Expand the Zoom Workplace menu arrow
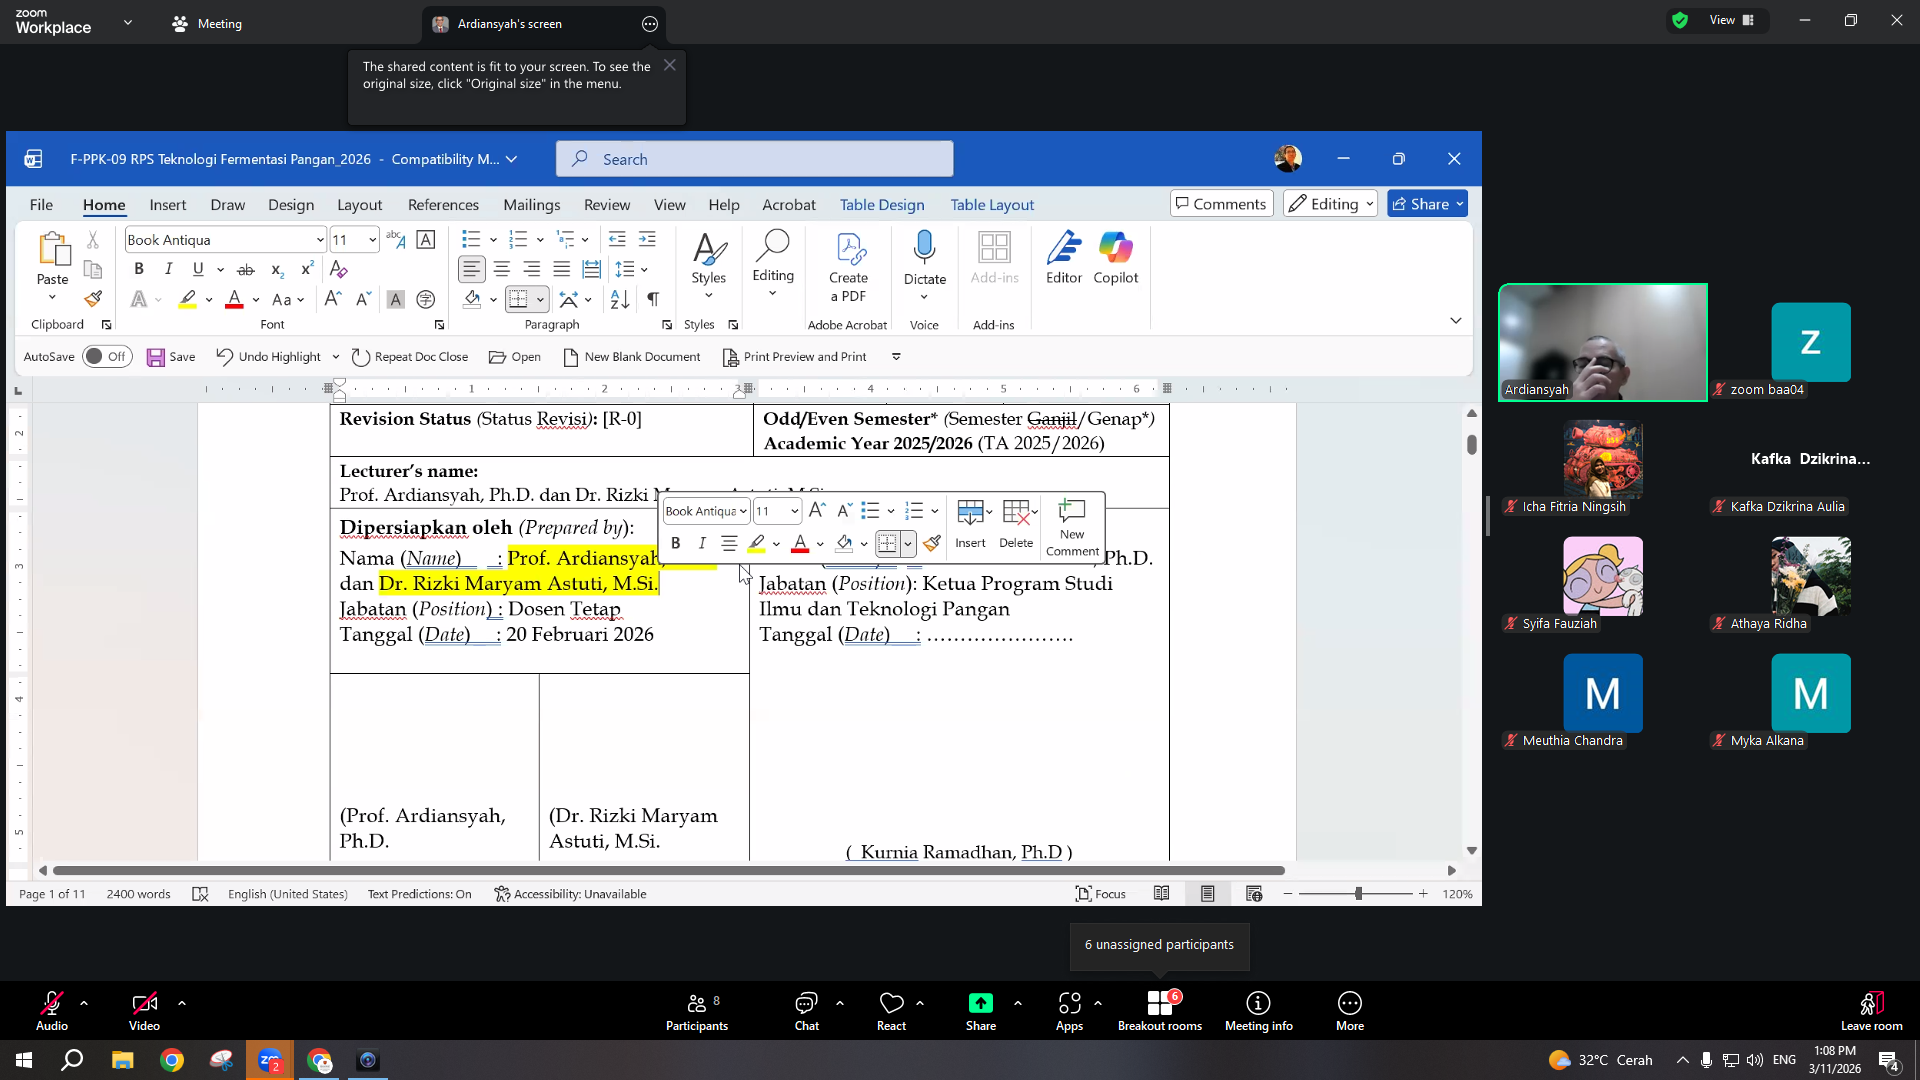Screen dimensions: 1920x1080 pyautogui.click(x=128, y=22)
